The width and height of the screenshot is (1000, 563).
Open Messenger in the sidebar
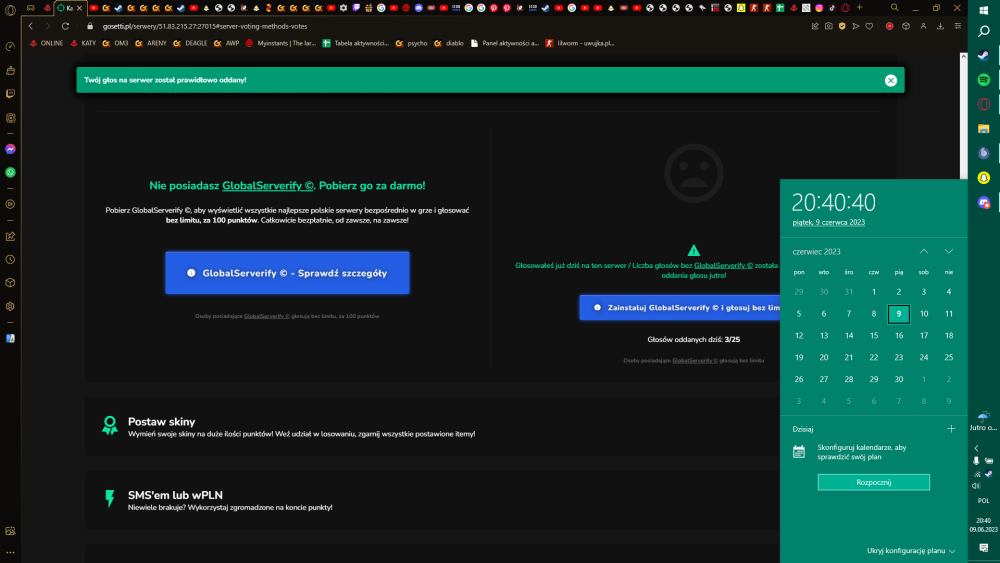coord(10,149)
